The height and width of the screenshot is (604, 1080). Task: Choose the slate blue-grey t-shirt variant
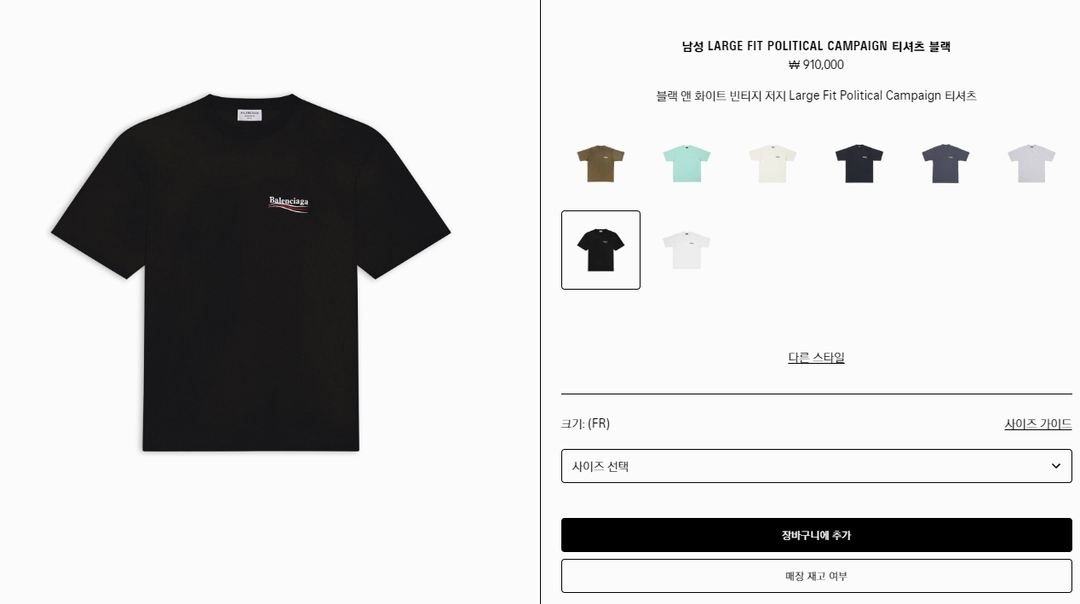(x=945, y=164)
